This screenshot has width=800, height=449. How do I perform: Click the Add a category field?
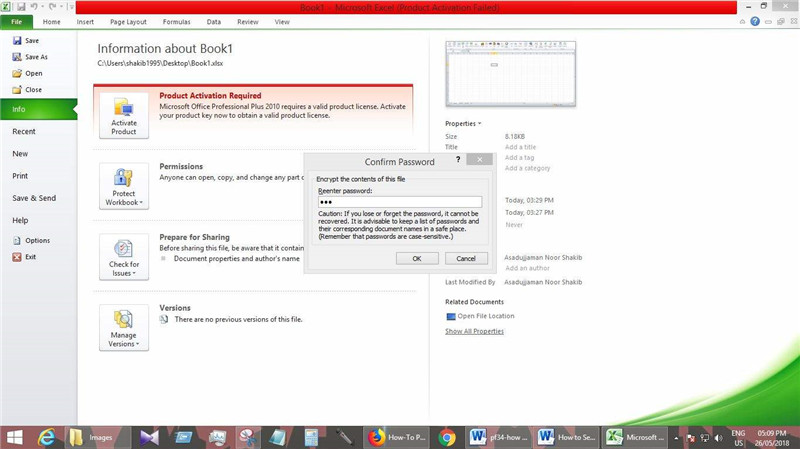(528, 168)
